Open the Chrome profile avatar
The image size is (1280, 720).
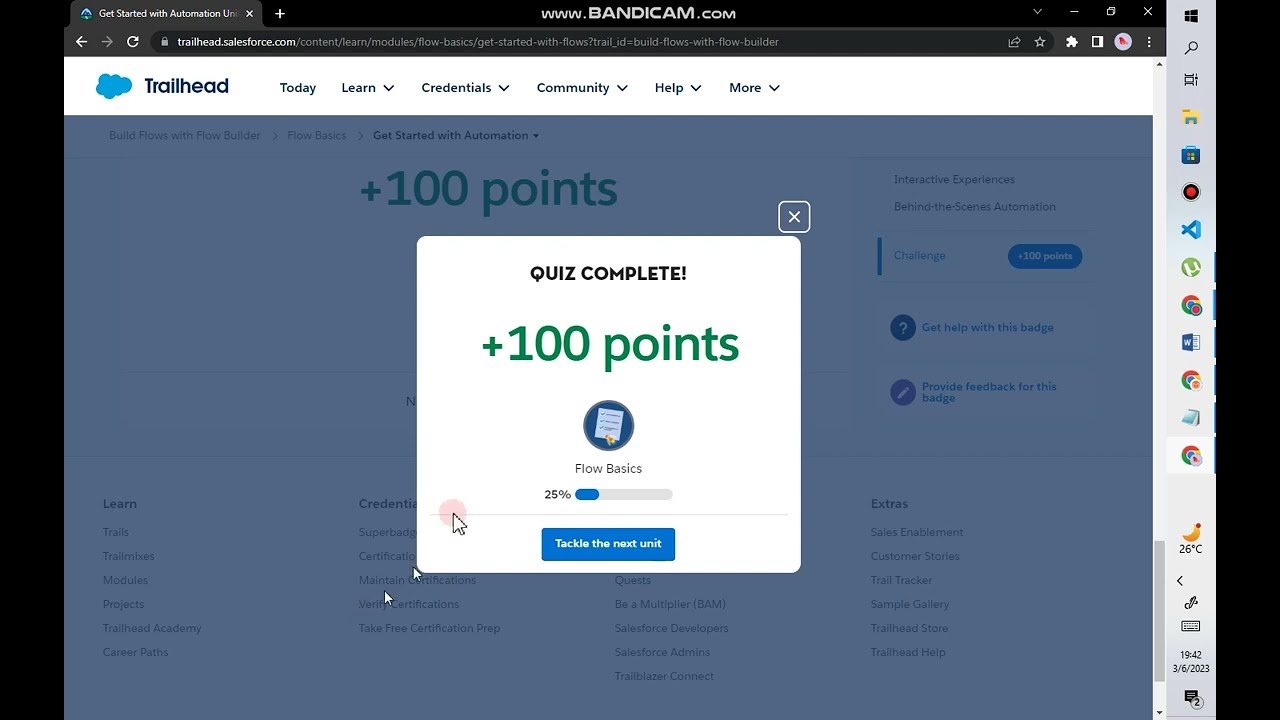click(1123, 42)
